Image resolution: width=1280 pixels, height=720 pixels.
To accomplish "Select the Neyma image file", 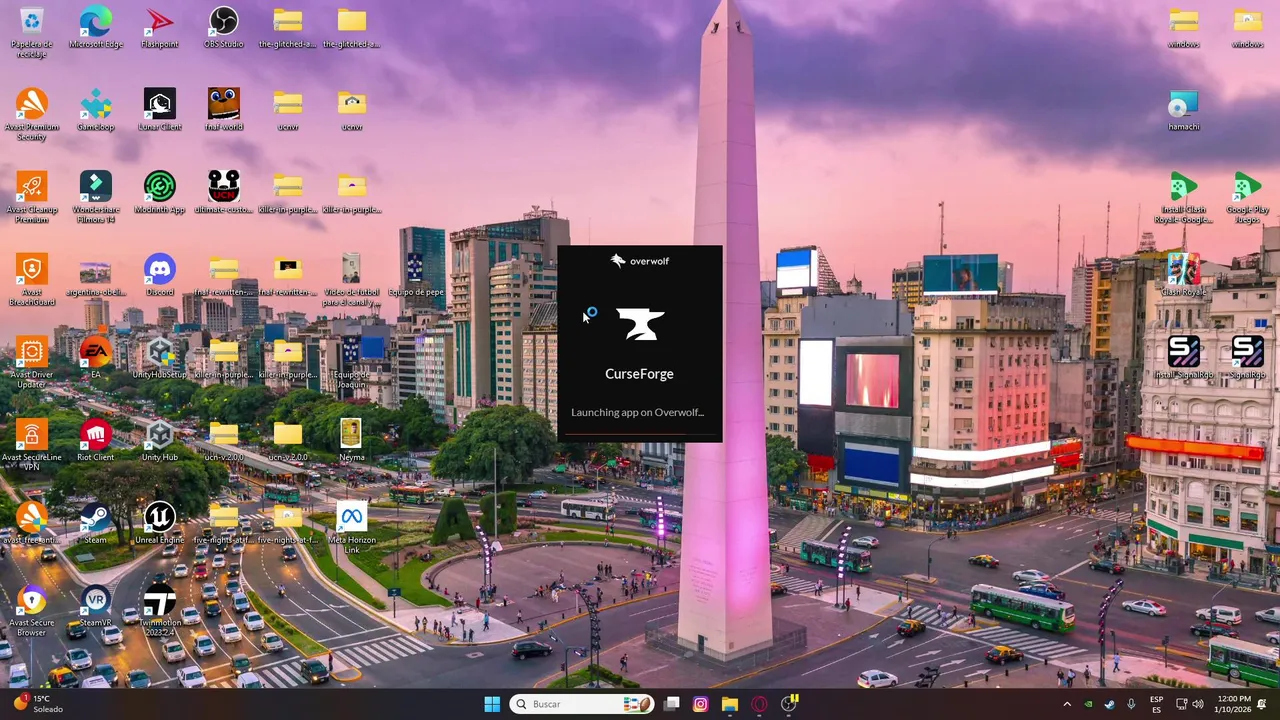I will [351, 441].
